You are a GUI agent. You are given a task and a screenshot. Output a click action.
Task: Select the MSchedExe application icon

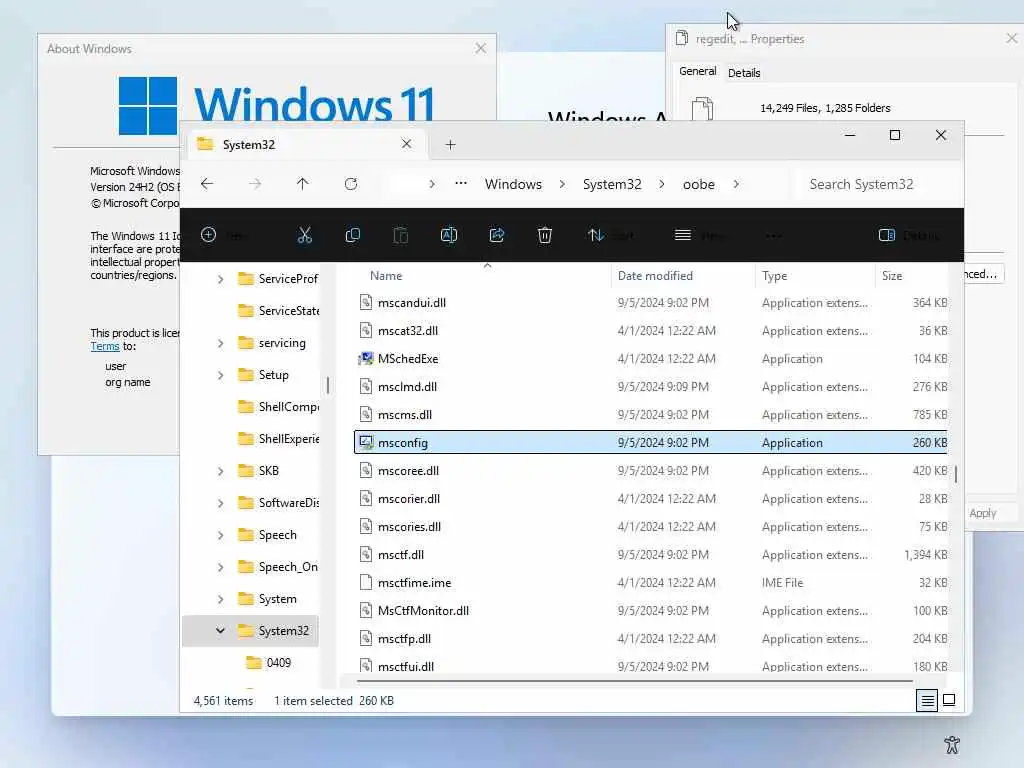[366, 359]
